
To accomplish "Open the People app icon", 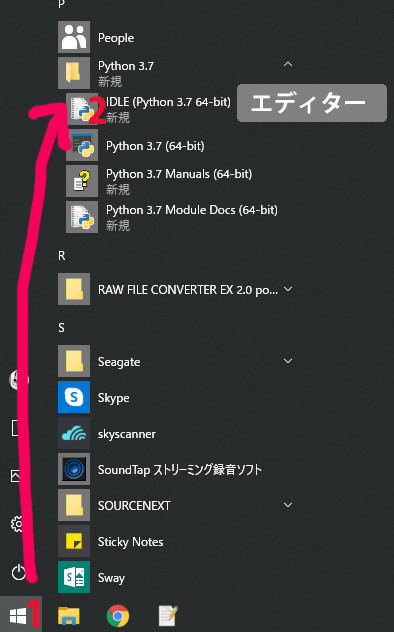I will [74, 37].
